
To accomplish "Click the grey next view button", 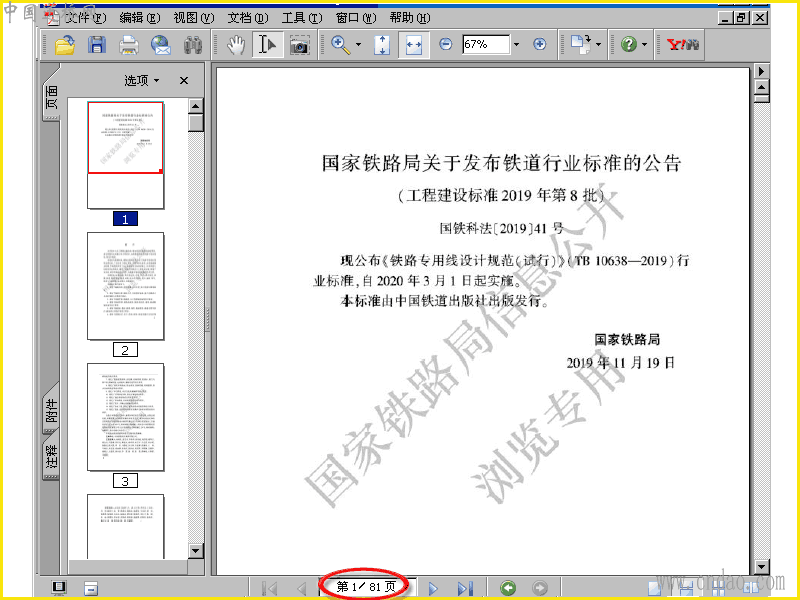I will [540, 588].
